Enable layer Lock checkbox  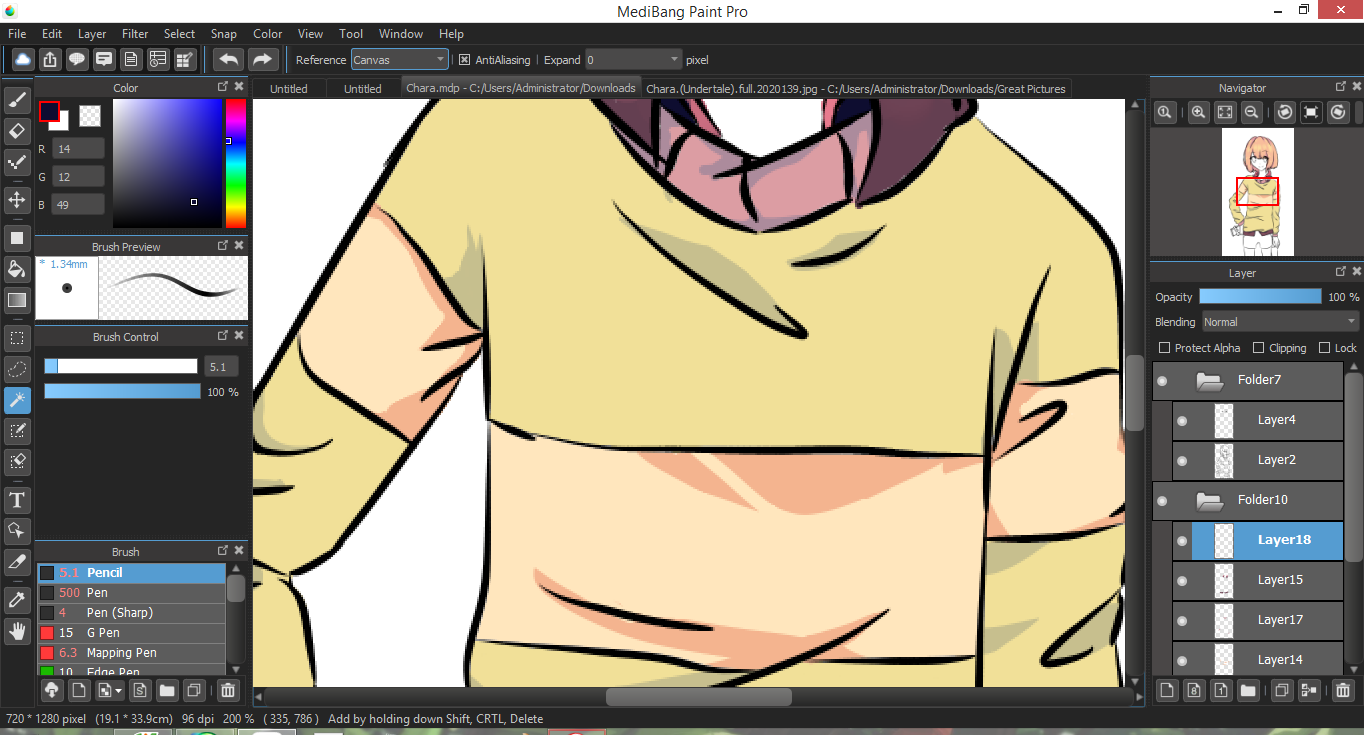pyautogui.click(x=1324, y=348)
